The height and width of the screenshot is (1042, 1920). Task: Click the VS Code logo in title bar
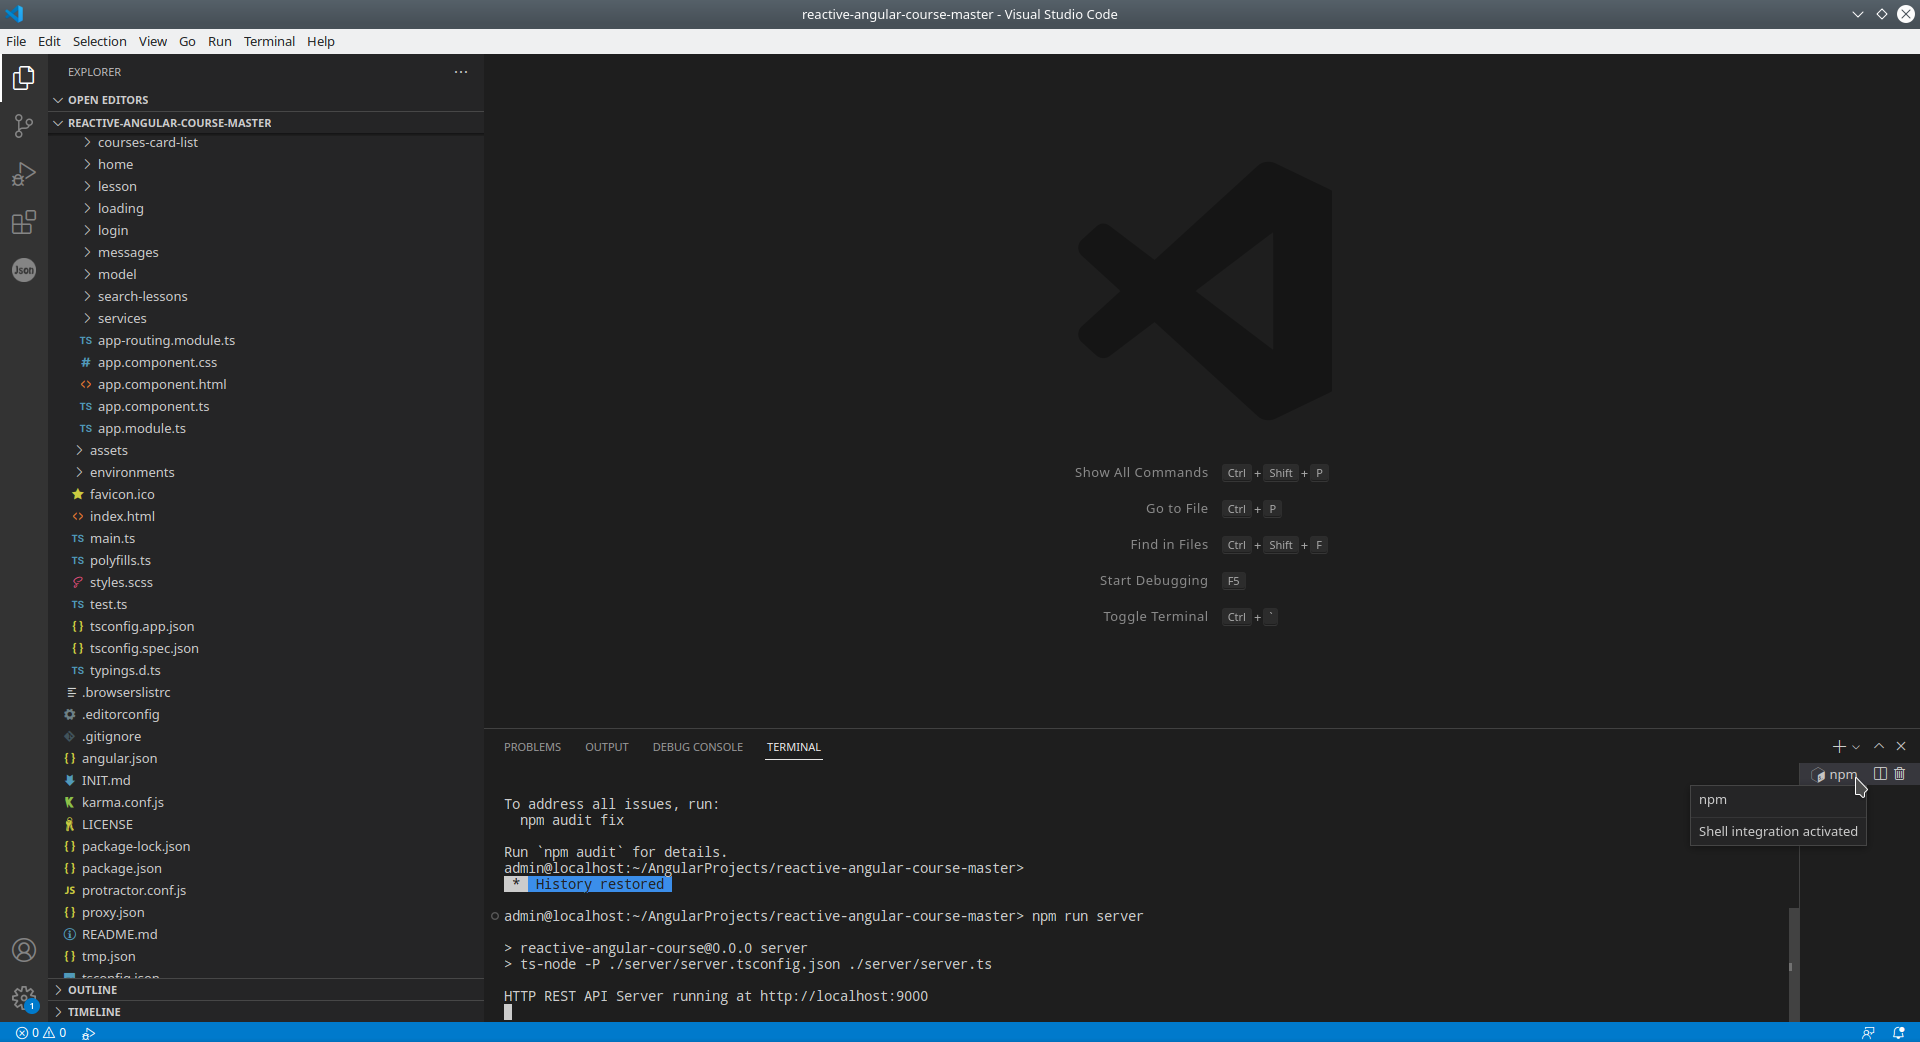tap(14, 14)
